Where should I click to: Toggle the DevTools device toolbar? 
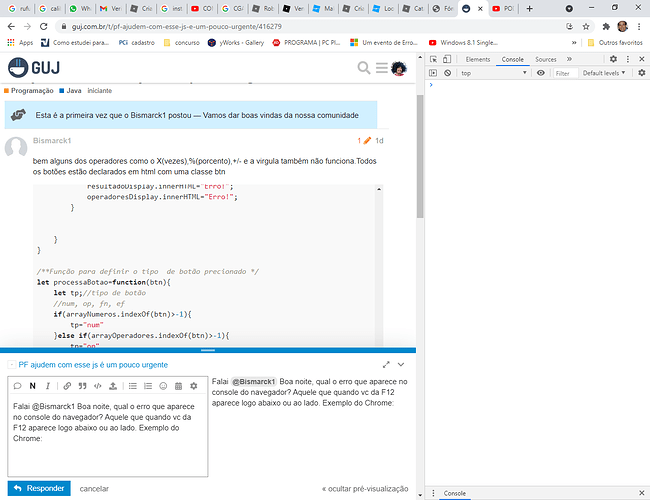point(447,59)
